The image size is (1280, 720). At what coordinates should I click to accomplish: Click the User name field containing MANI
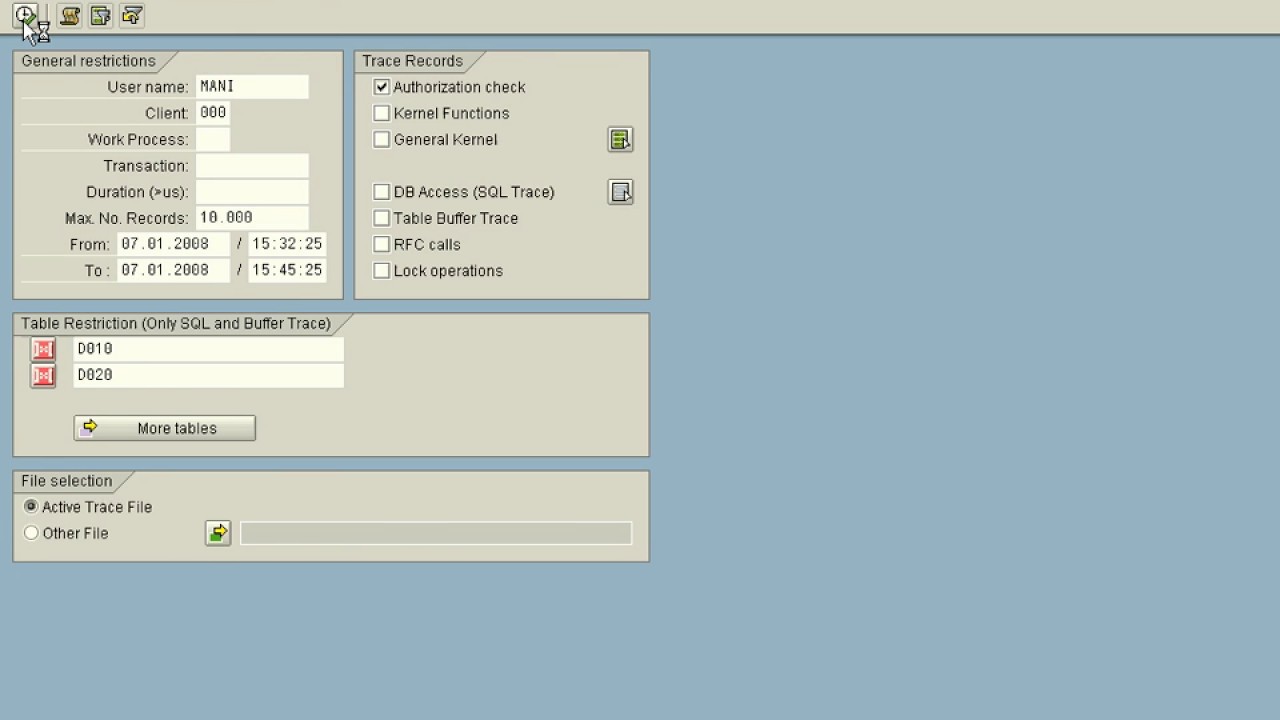point(252,87)
